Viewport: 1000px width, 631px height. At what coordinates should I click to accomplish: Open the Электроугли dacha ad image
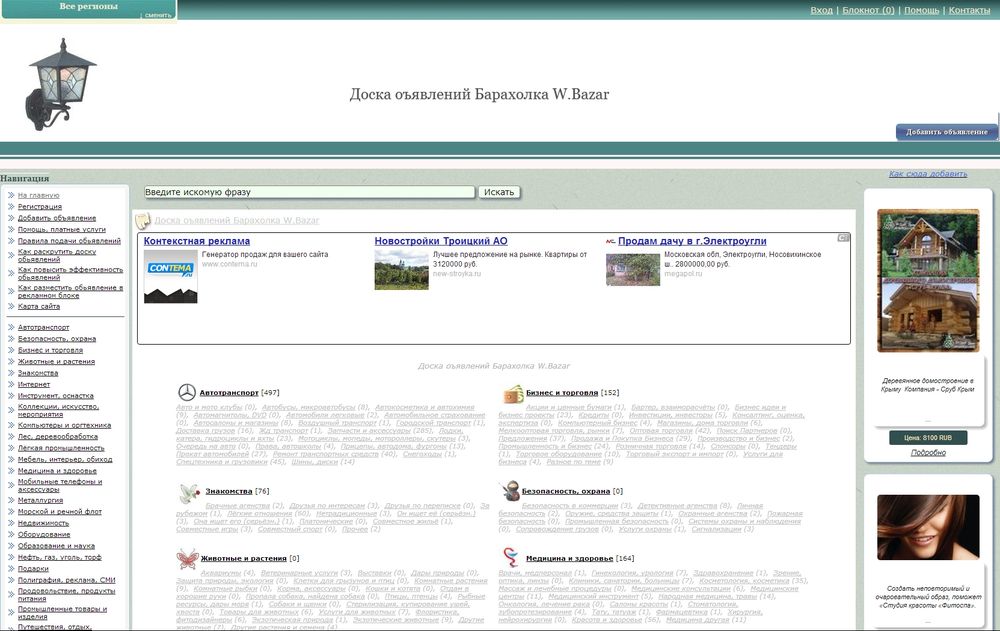633,269
